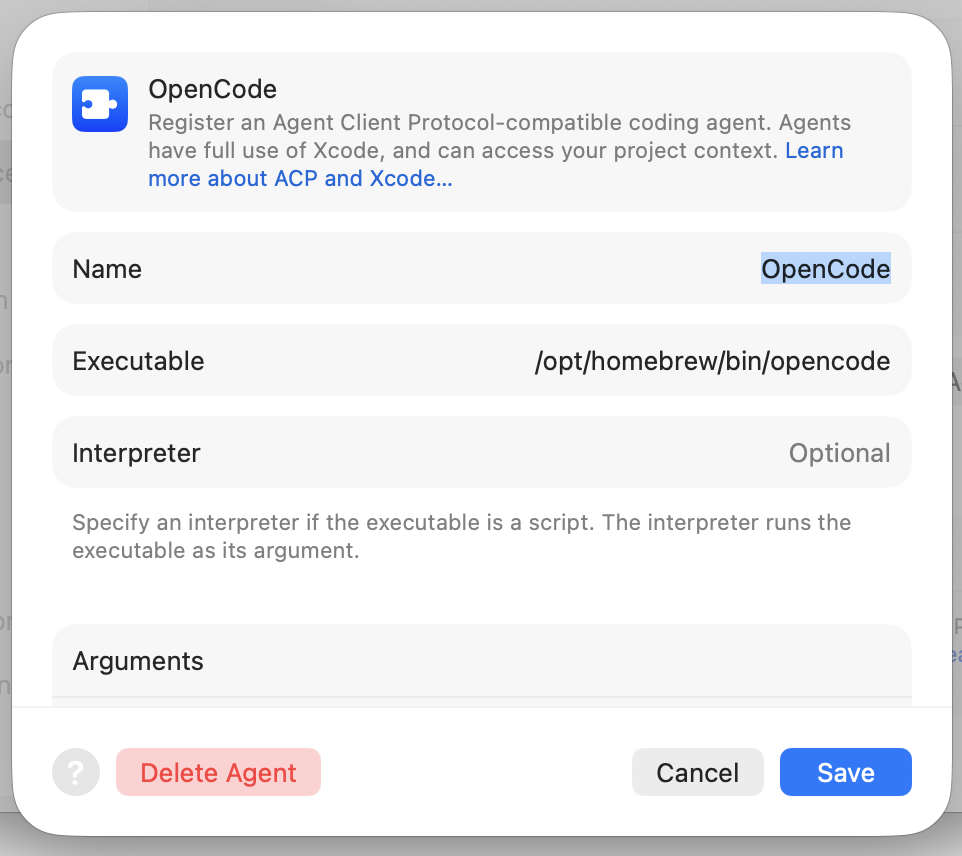Click the Arguments section header
The width and height of the screenshot is (962, 856).
tap(138, 661)
